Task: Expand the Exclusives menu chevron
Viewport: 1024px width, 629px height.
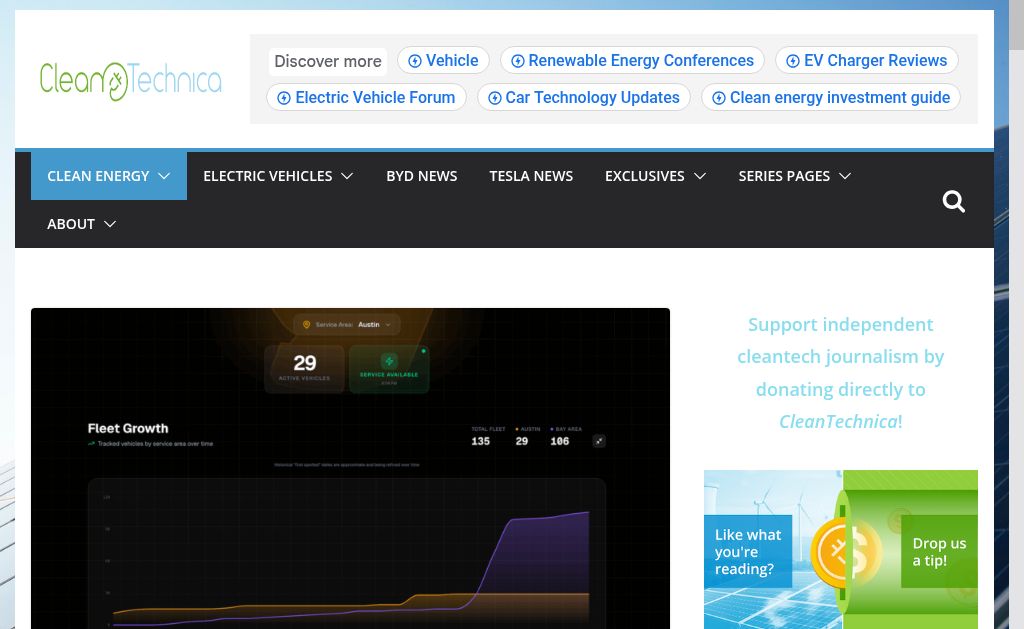Action: coord(700,176)
